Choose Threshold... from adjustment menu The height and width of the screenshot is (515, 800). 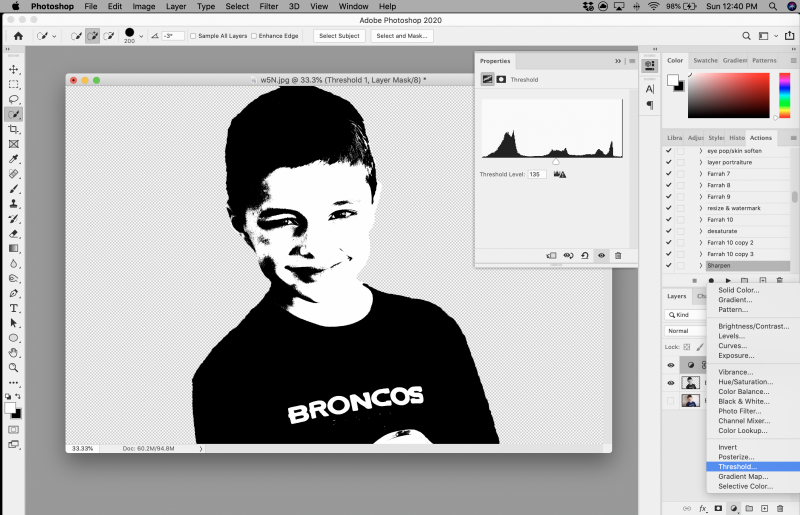pos(753,467)
